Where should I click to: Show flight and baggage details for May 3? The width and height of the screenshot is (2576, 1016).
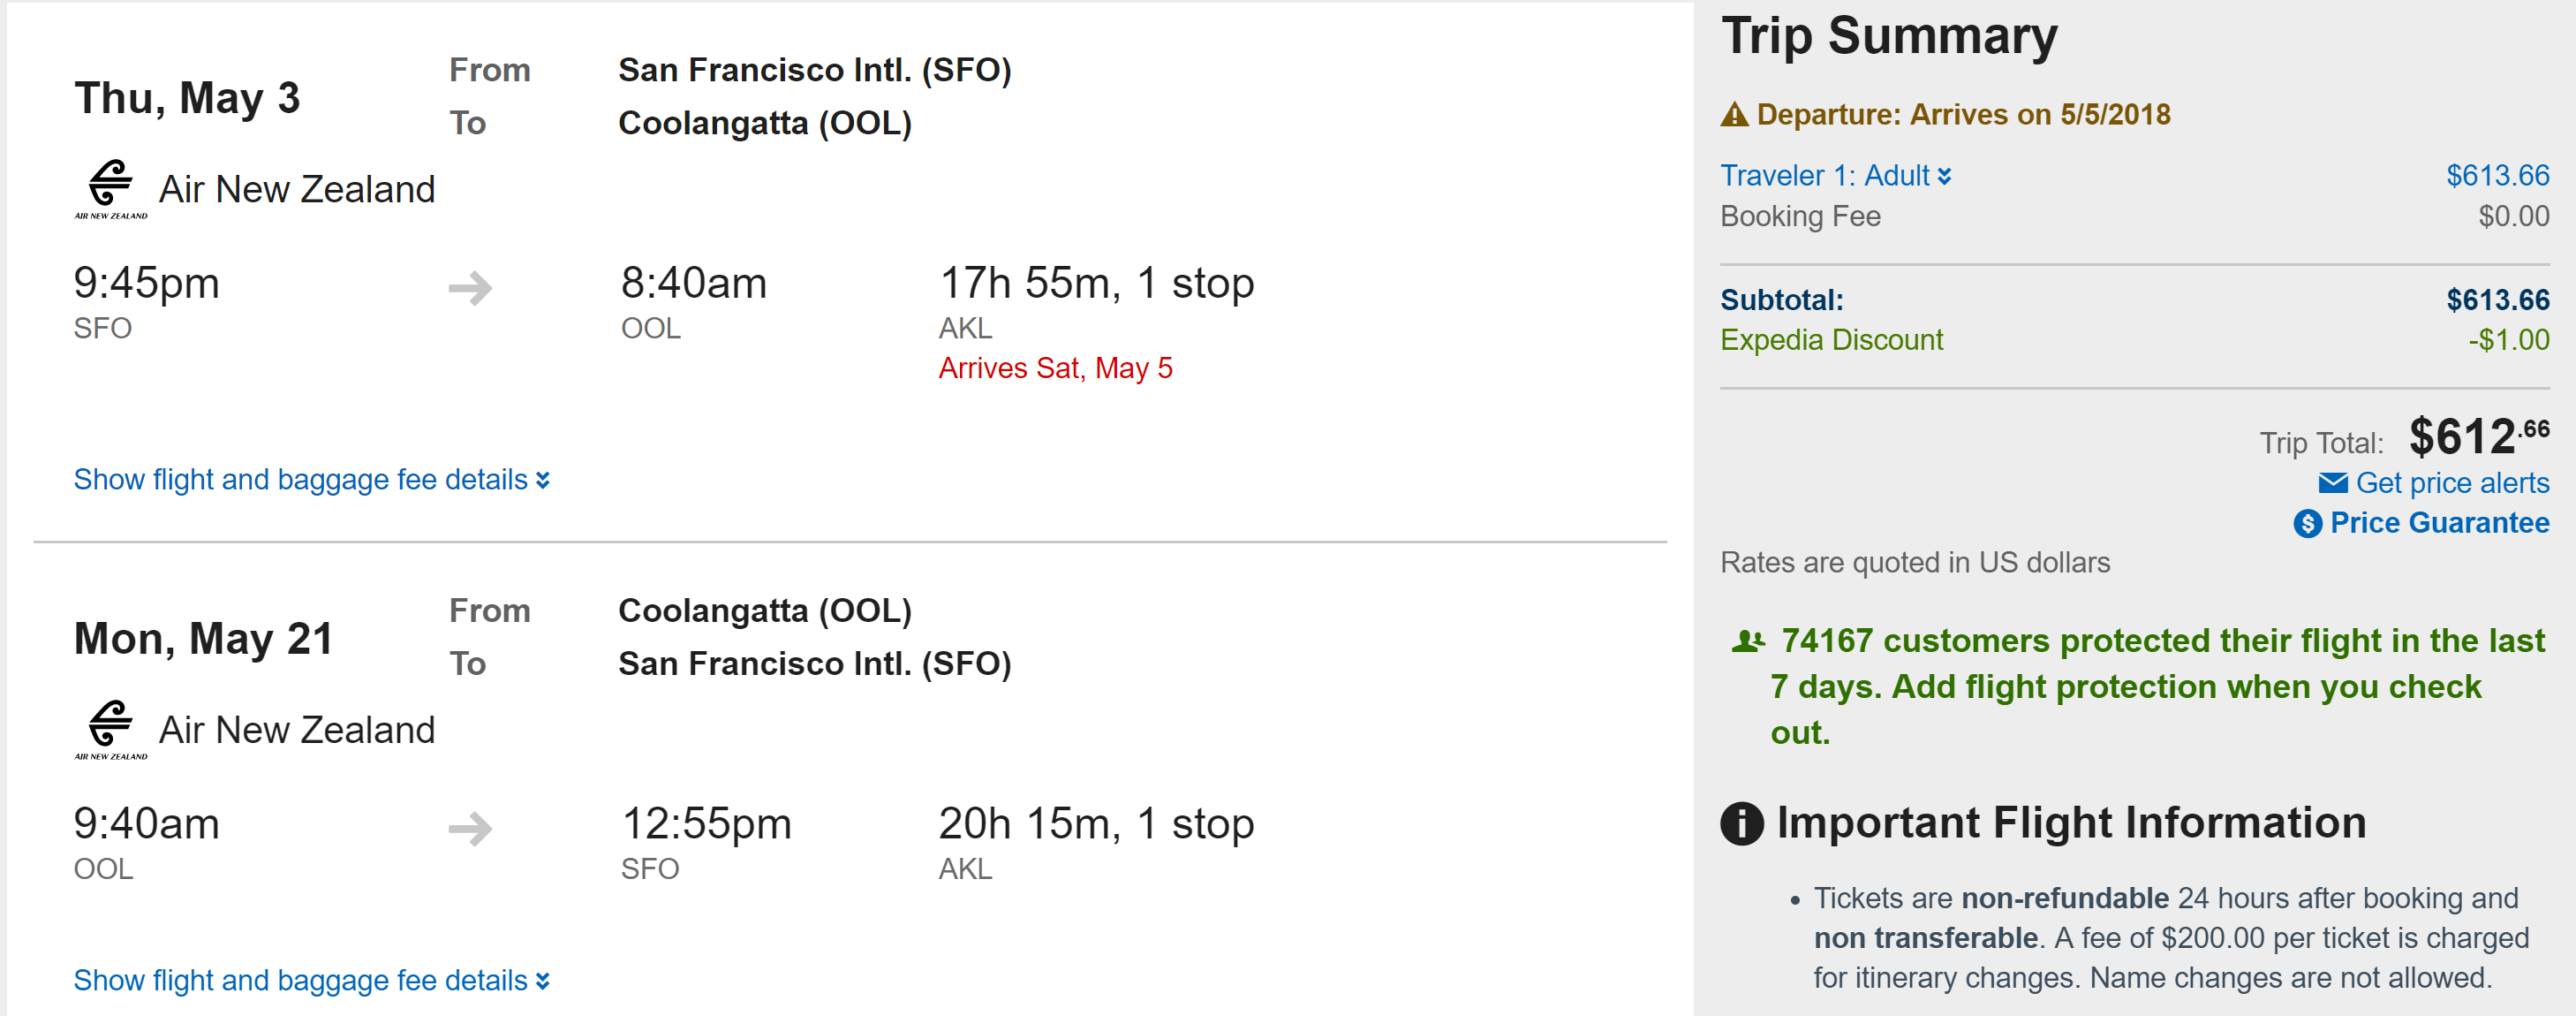(311, 480)
